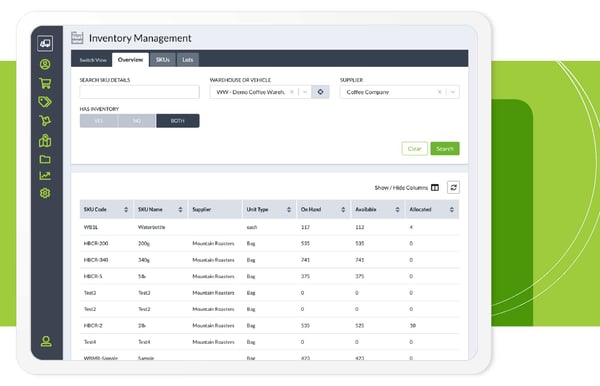
Task: Sort the table by Allocated
Action: (452, 209)
